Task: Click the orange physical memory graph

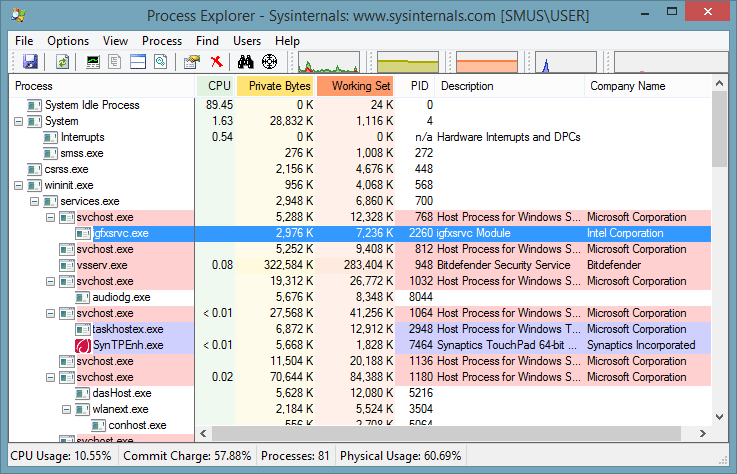Action: click(x=486, y=62)
